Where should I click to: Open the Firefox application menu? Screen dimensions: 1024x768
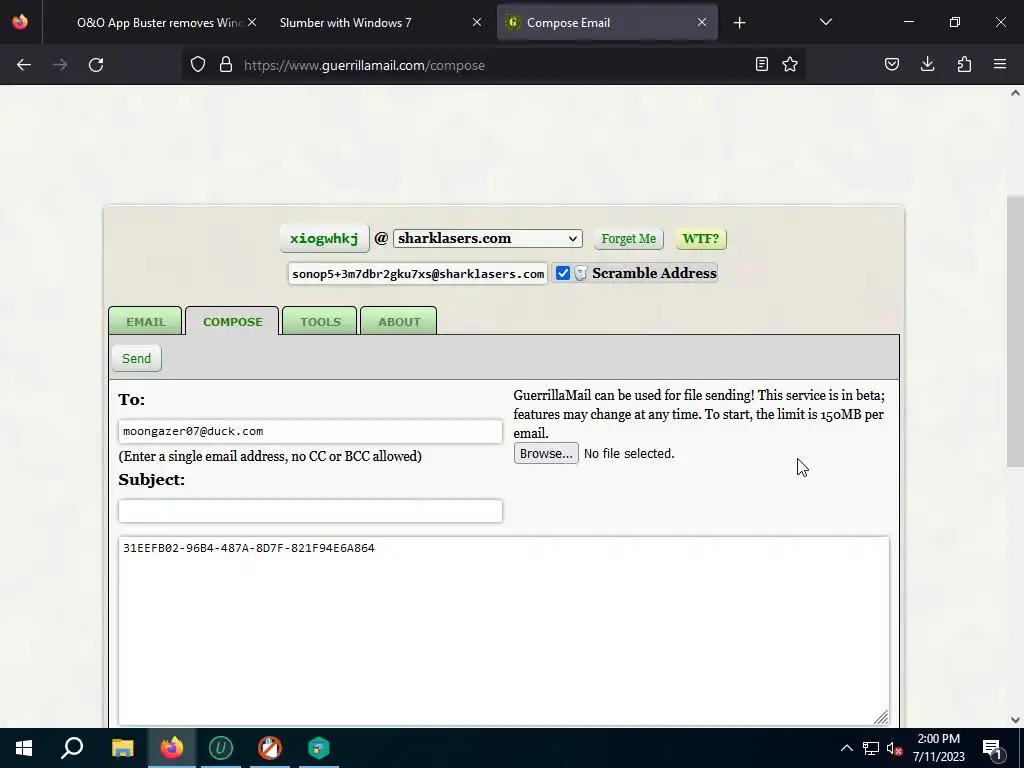(1000, 65)
